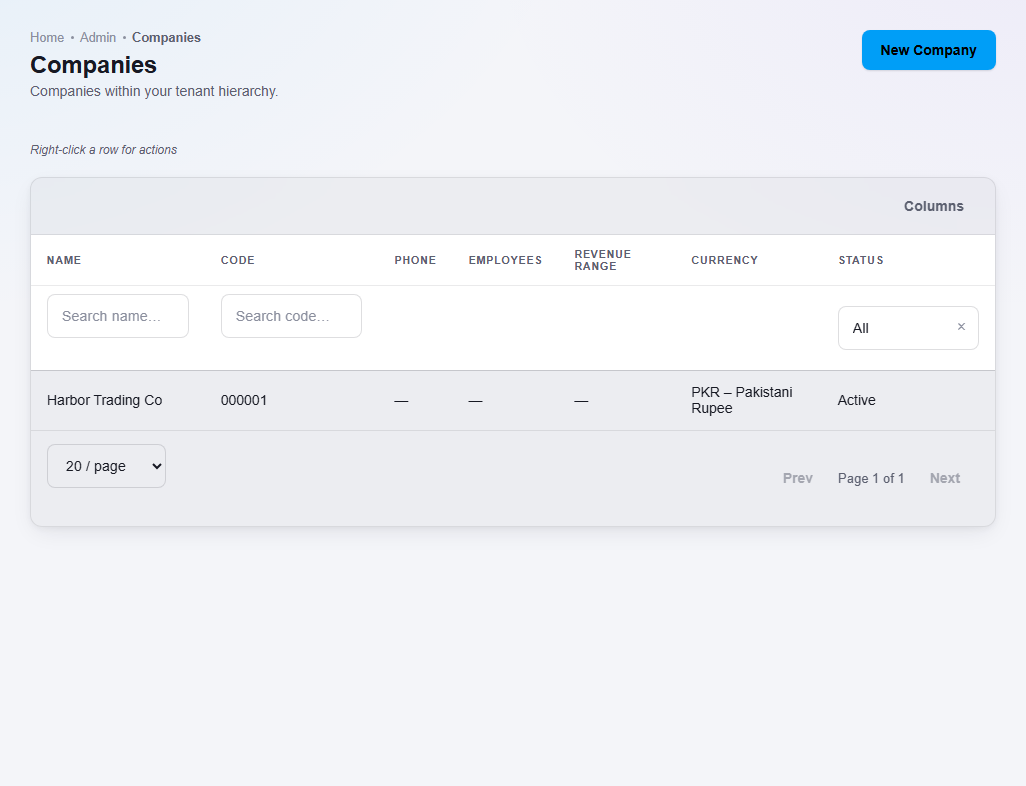Open the 20 / page size dropdown
Image resolution: width=1026 pixels, height=786 pixels.
pos(106,466)
